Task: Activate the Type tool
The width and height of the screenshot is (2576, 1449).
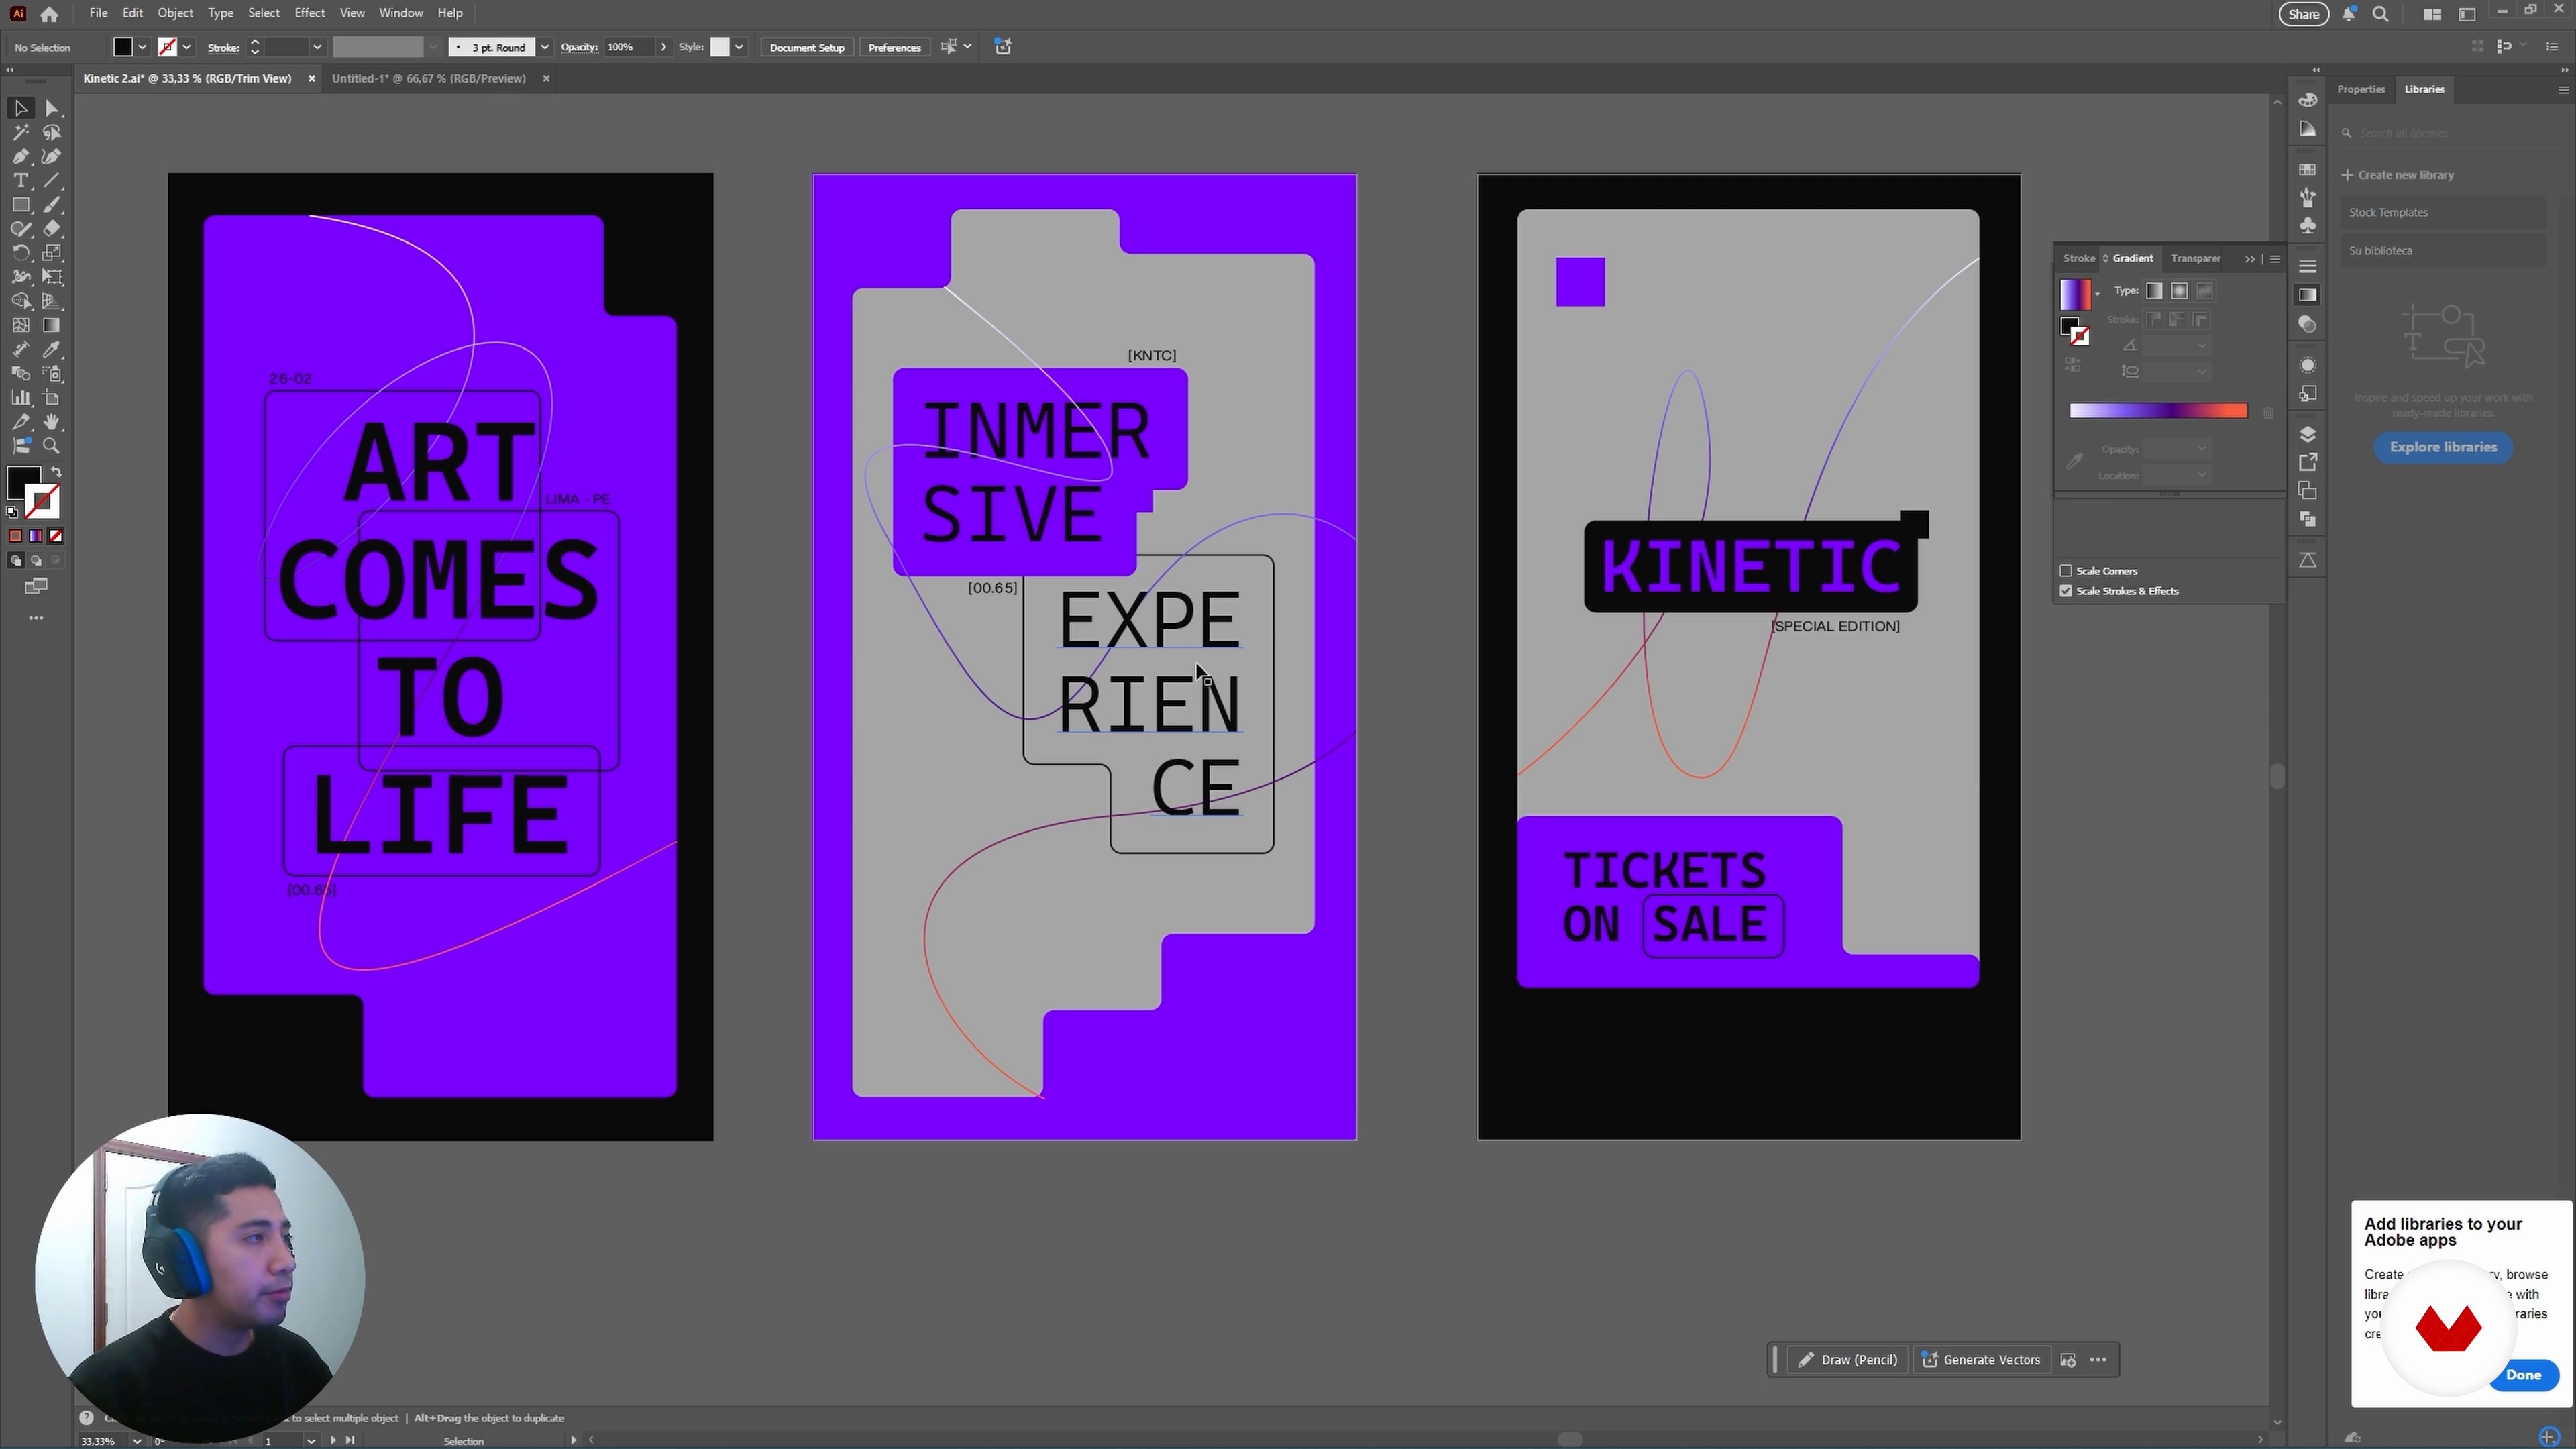Action: 20,180
